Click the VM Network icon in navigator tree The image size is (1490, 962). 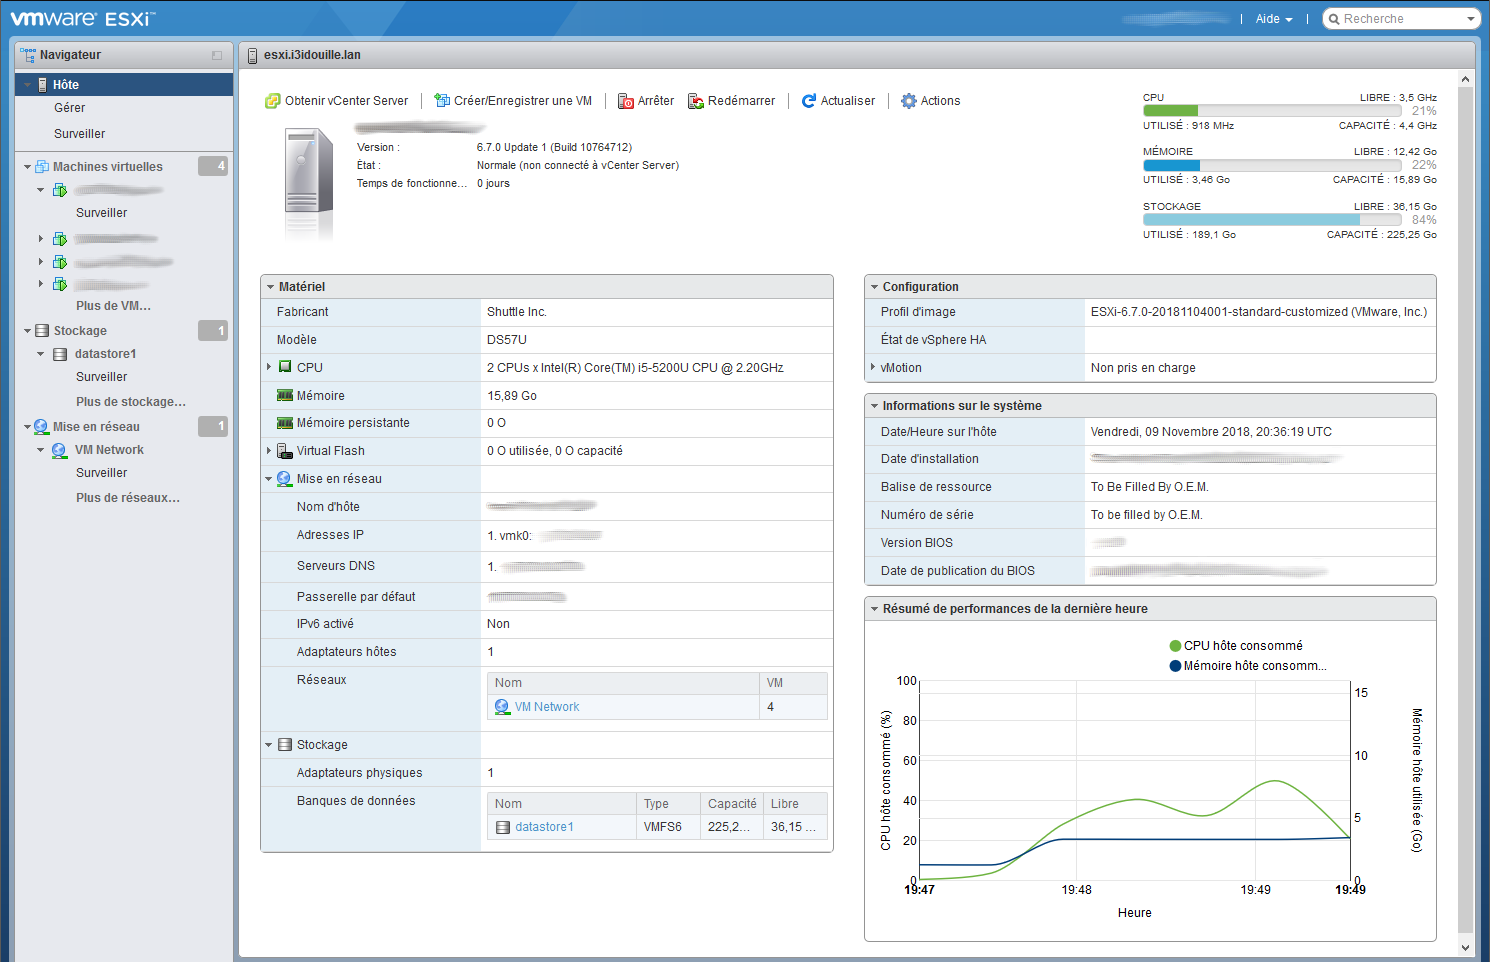[60, 450]
